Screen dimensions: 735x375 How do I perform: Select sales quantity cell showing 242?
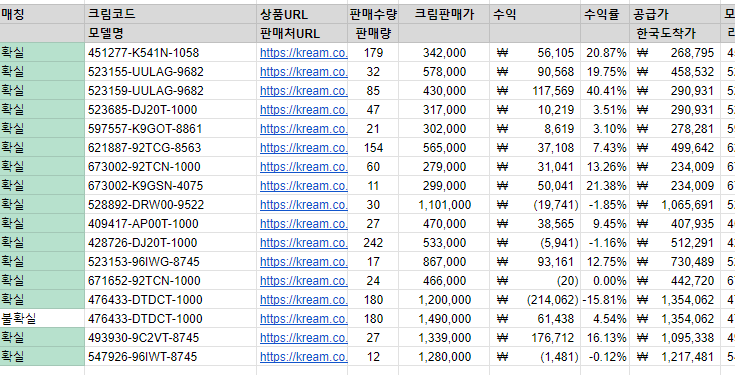373,243
